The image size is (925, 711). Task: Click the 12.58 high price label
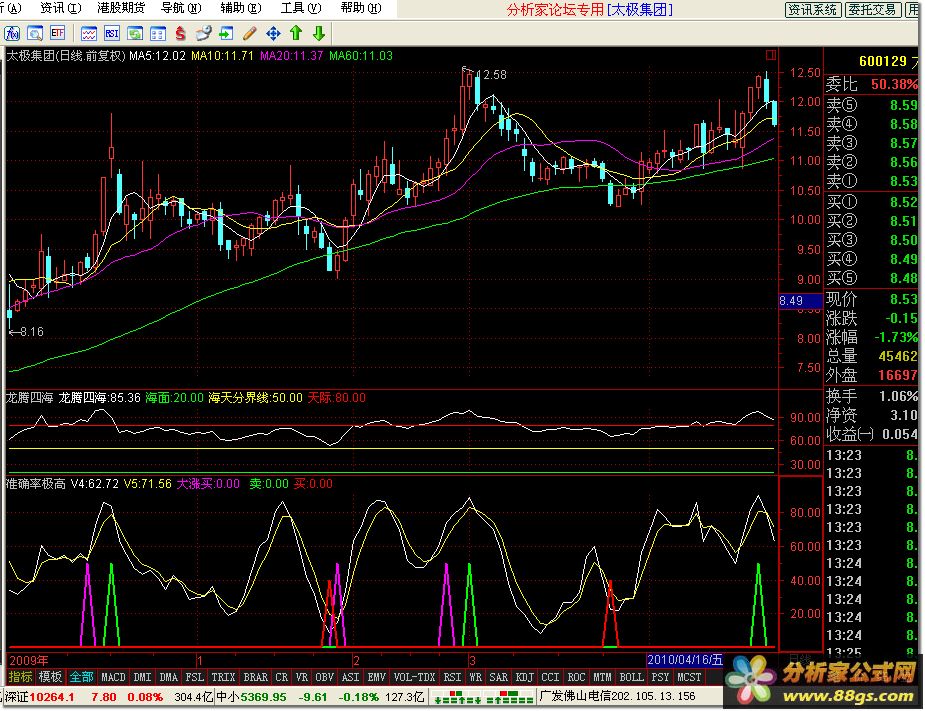[491, 75]
